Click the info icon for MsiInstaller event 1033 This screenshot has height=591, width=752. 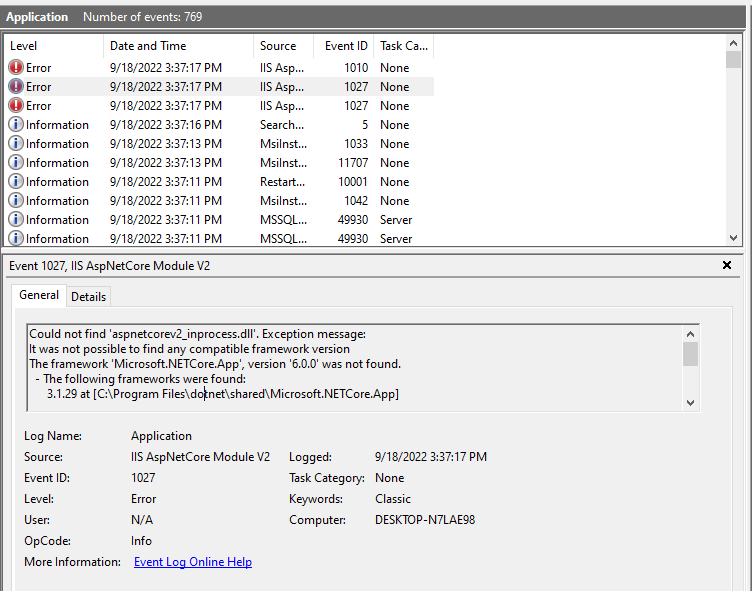(x=16, y=143)
